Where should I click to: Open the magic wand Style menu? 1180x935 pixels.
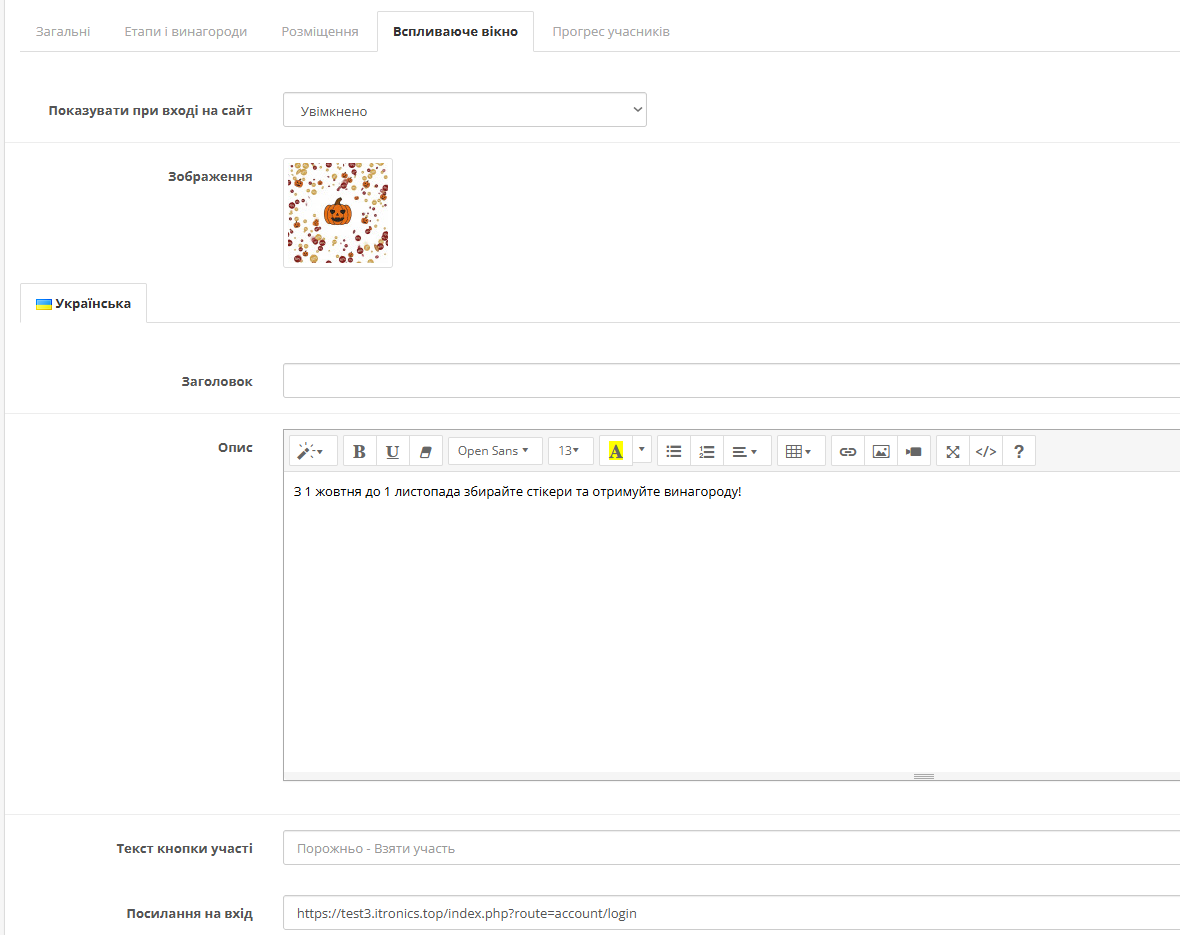313,451
